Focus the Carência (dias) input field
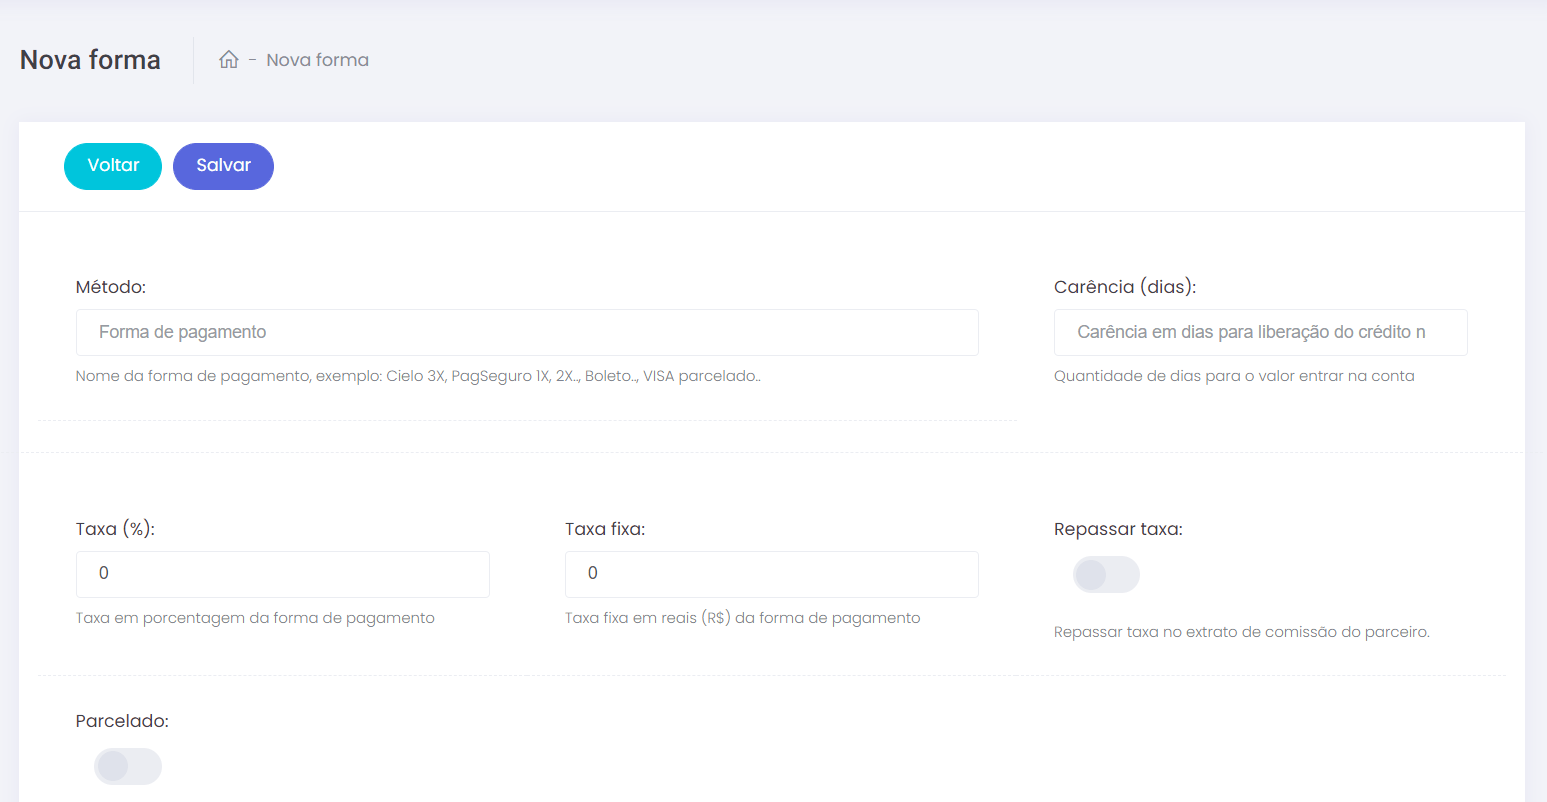 click(1260, 332)
